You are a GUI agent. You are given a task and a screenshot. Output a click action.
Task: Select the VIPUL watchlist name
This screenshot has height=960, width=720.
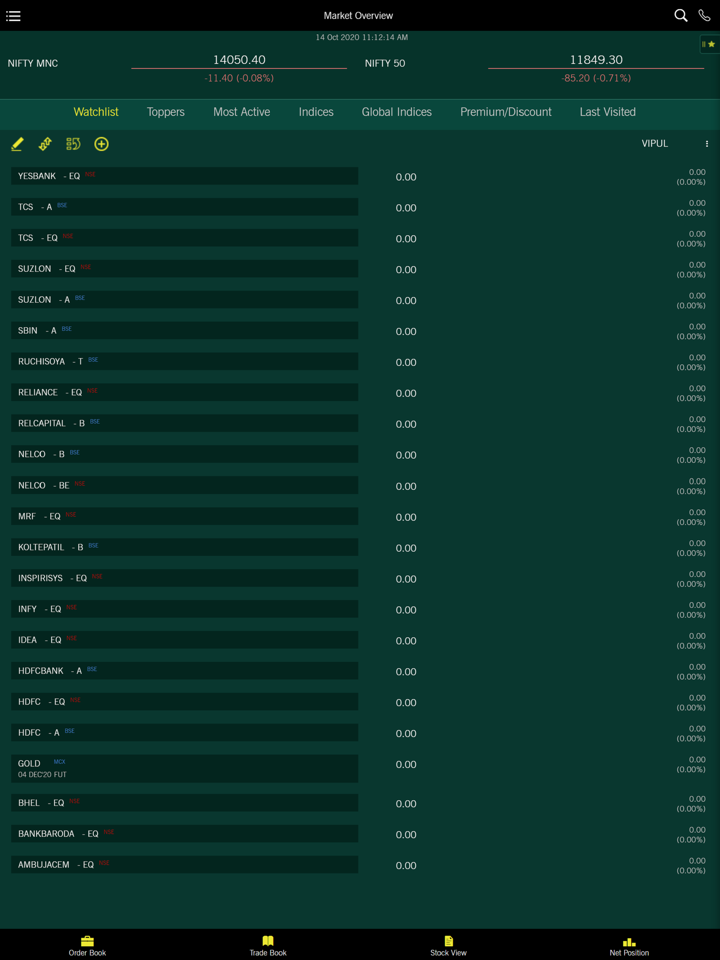[654, 144]
